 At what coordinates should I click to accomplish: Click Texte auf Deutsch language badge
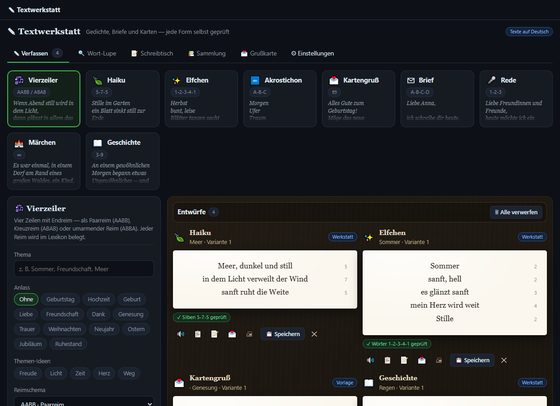[x=529, y=32]
